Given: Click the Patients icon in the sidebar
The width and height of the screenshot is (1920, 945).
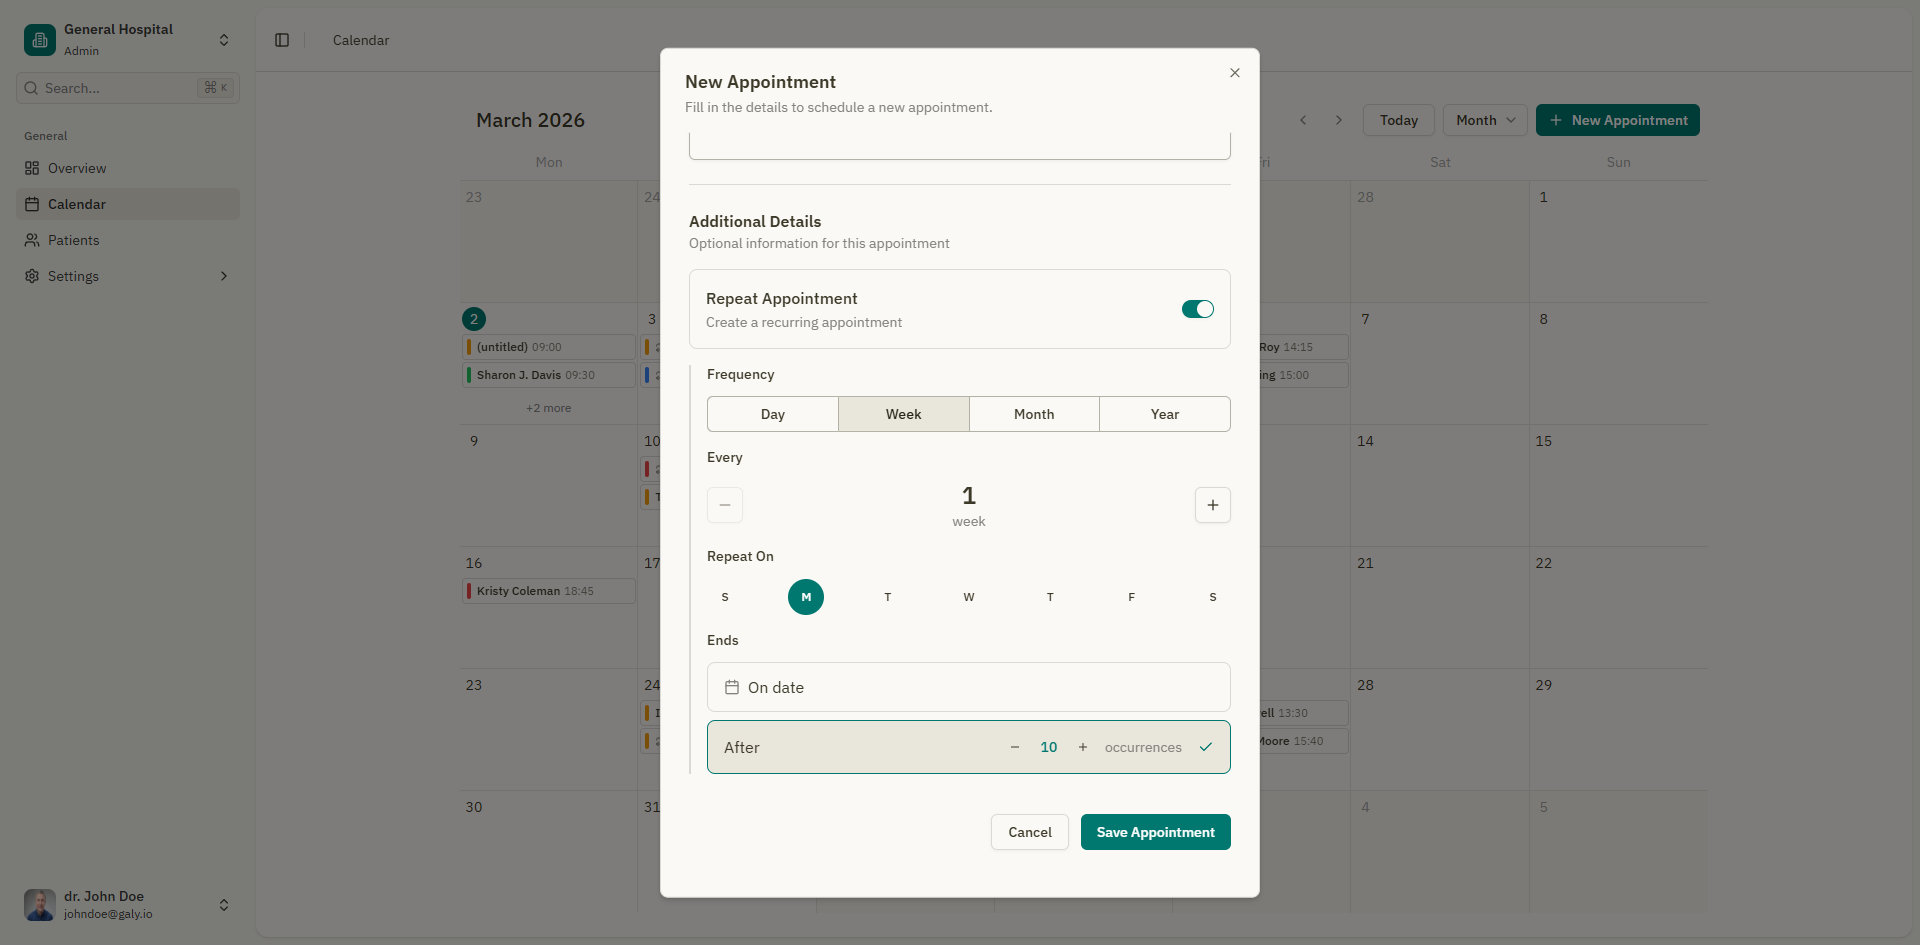Looking at the screenshot, I should (x=33, y=240).
